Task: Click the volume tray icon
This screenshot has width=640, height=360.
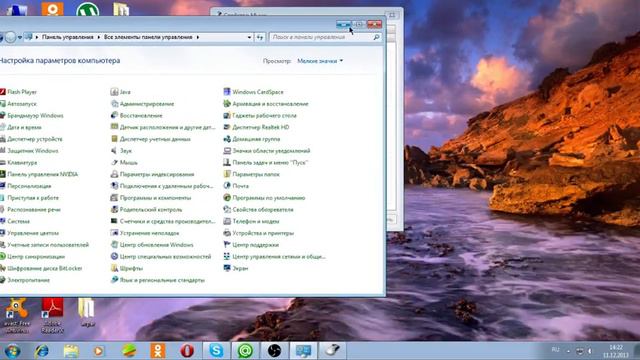Action: click(590, 351)
